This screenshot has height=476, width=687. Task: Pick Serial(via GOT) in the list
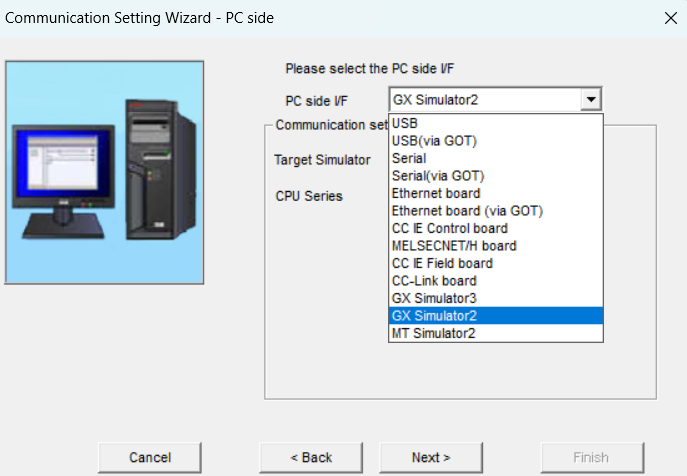tap(496, 176)
